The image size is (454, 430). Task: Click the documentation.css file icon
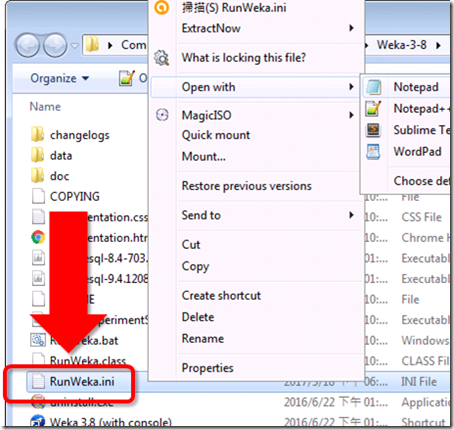point(38,217)
